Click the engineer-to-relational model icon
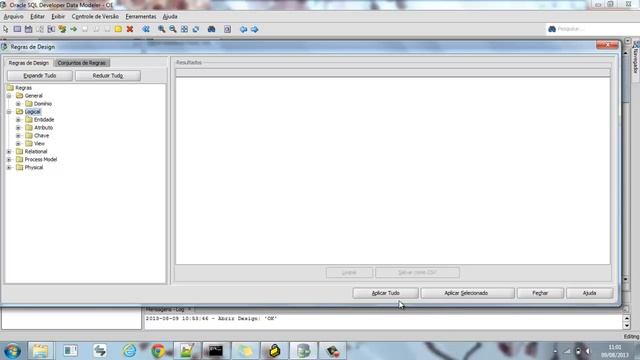This screenshot has height=360, width=640. (x=146, y=29)
